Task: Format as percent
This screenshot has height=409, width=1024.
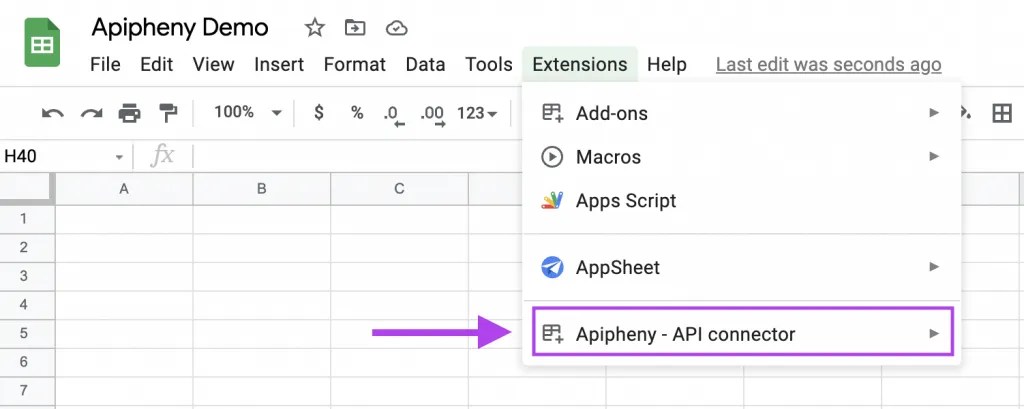Action: [357, 112]
